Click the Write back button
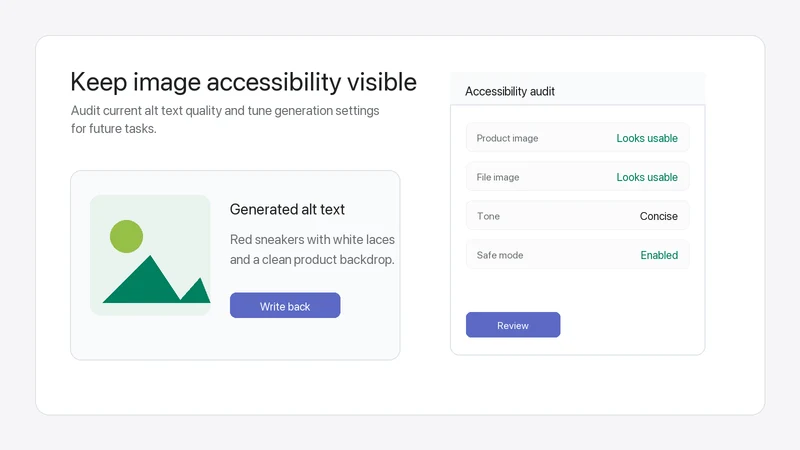 (x=285, y=306)
